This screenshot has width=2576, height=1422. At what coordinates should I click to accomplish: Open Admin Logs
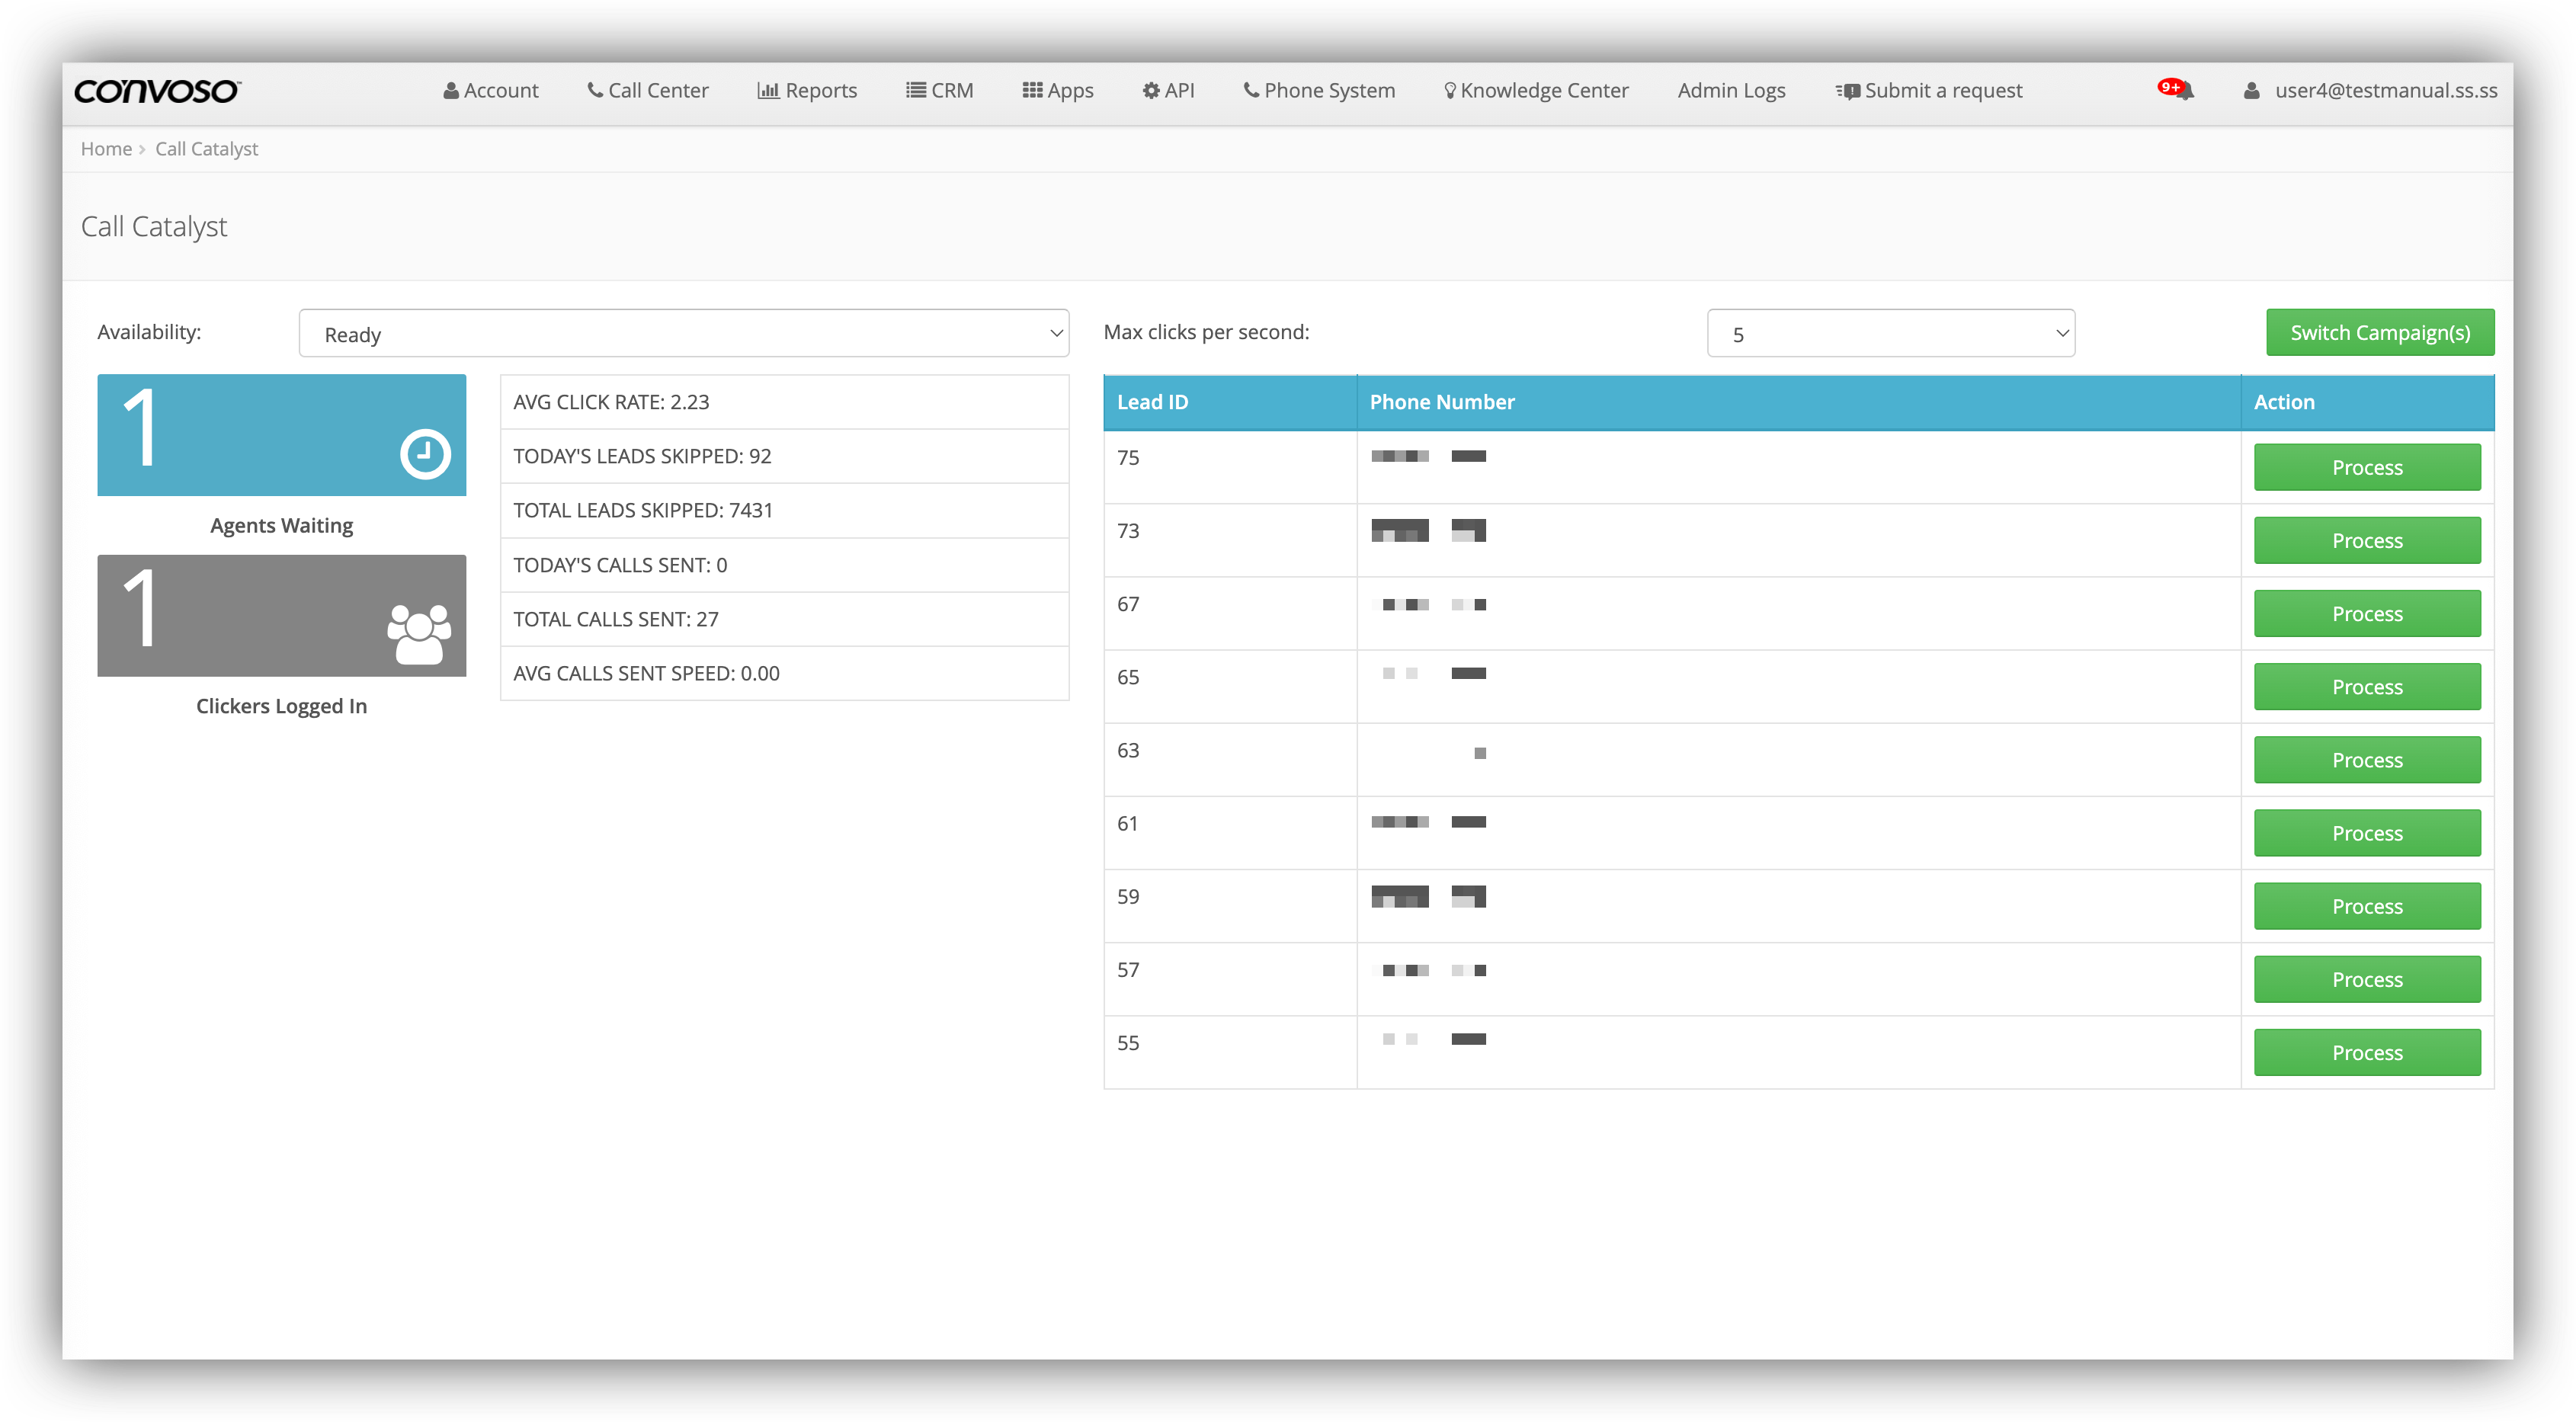[1731, 91]
